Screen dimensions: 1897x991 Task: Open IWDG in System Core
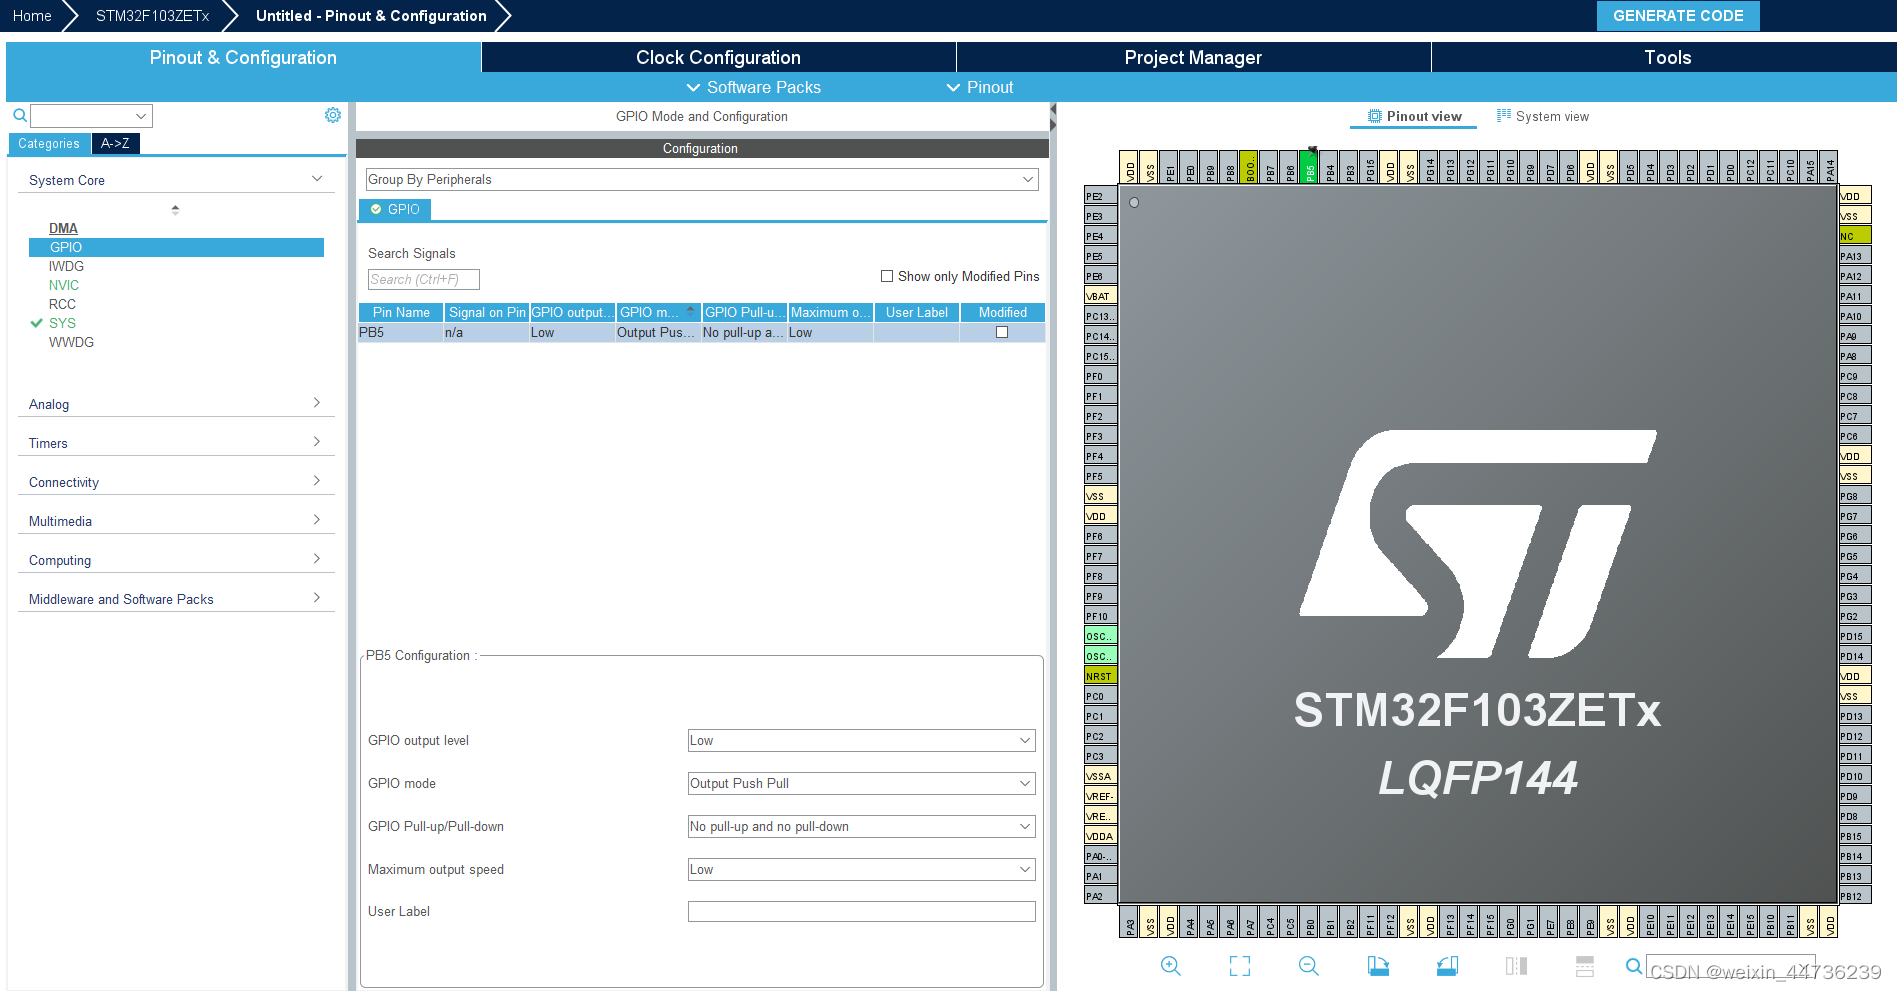click(x=66, y=266)
